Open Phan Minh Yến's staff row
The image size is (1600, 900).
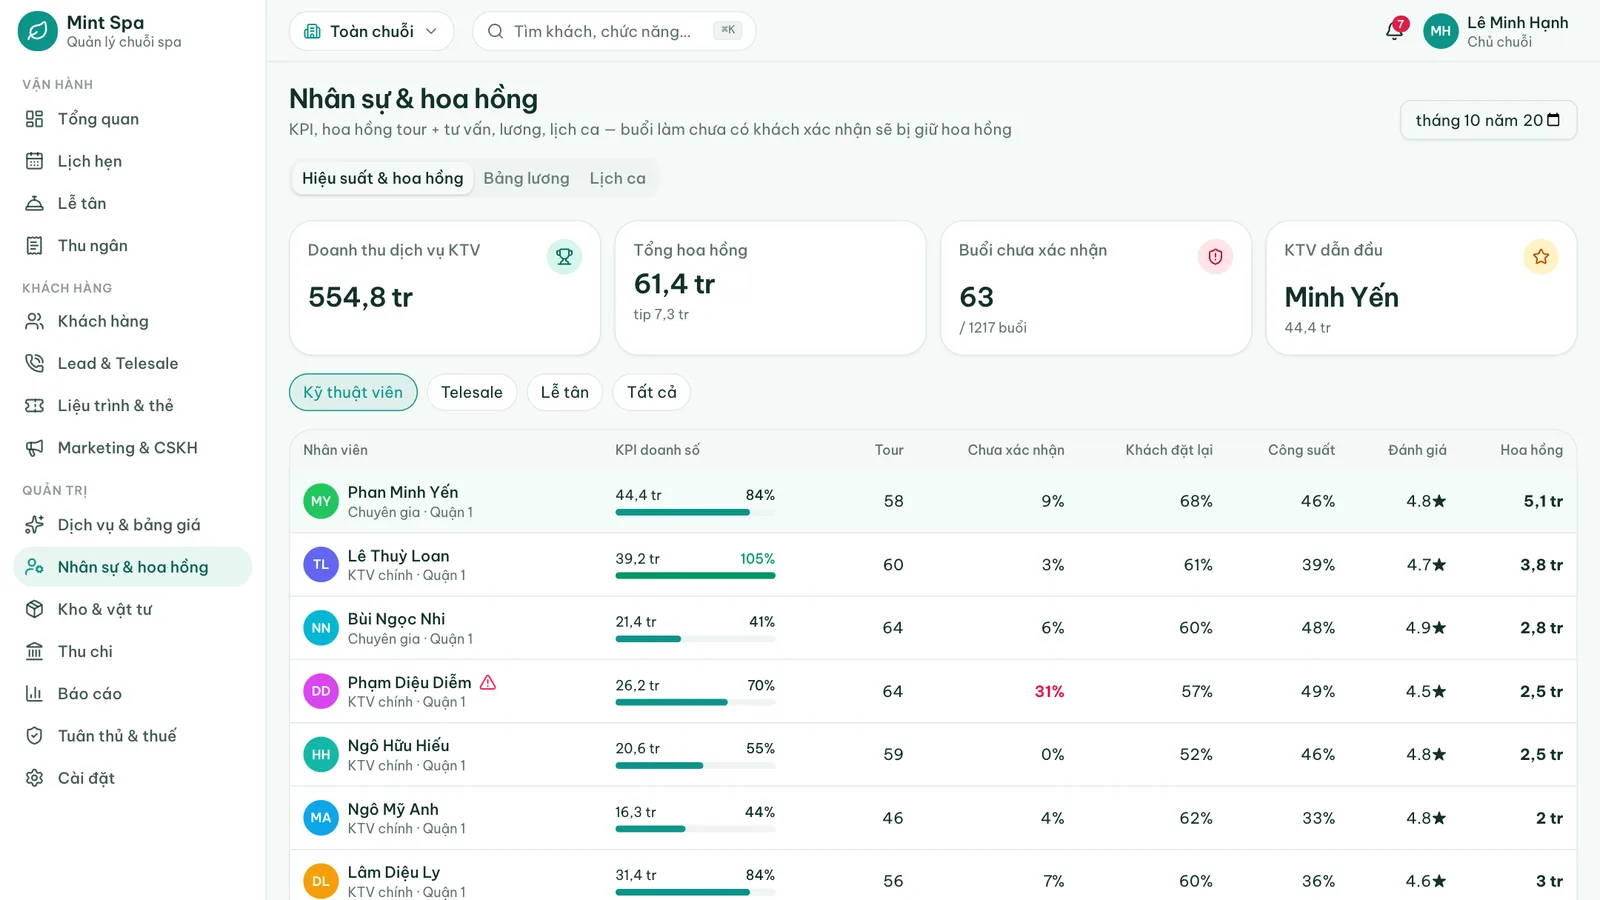point(933,501)
